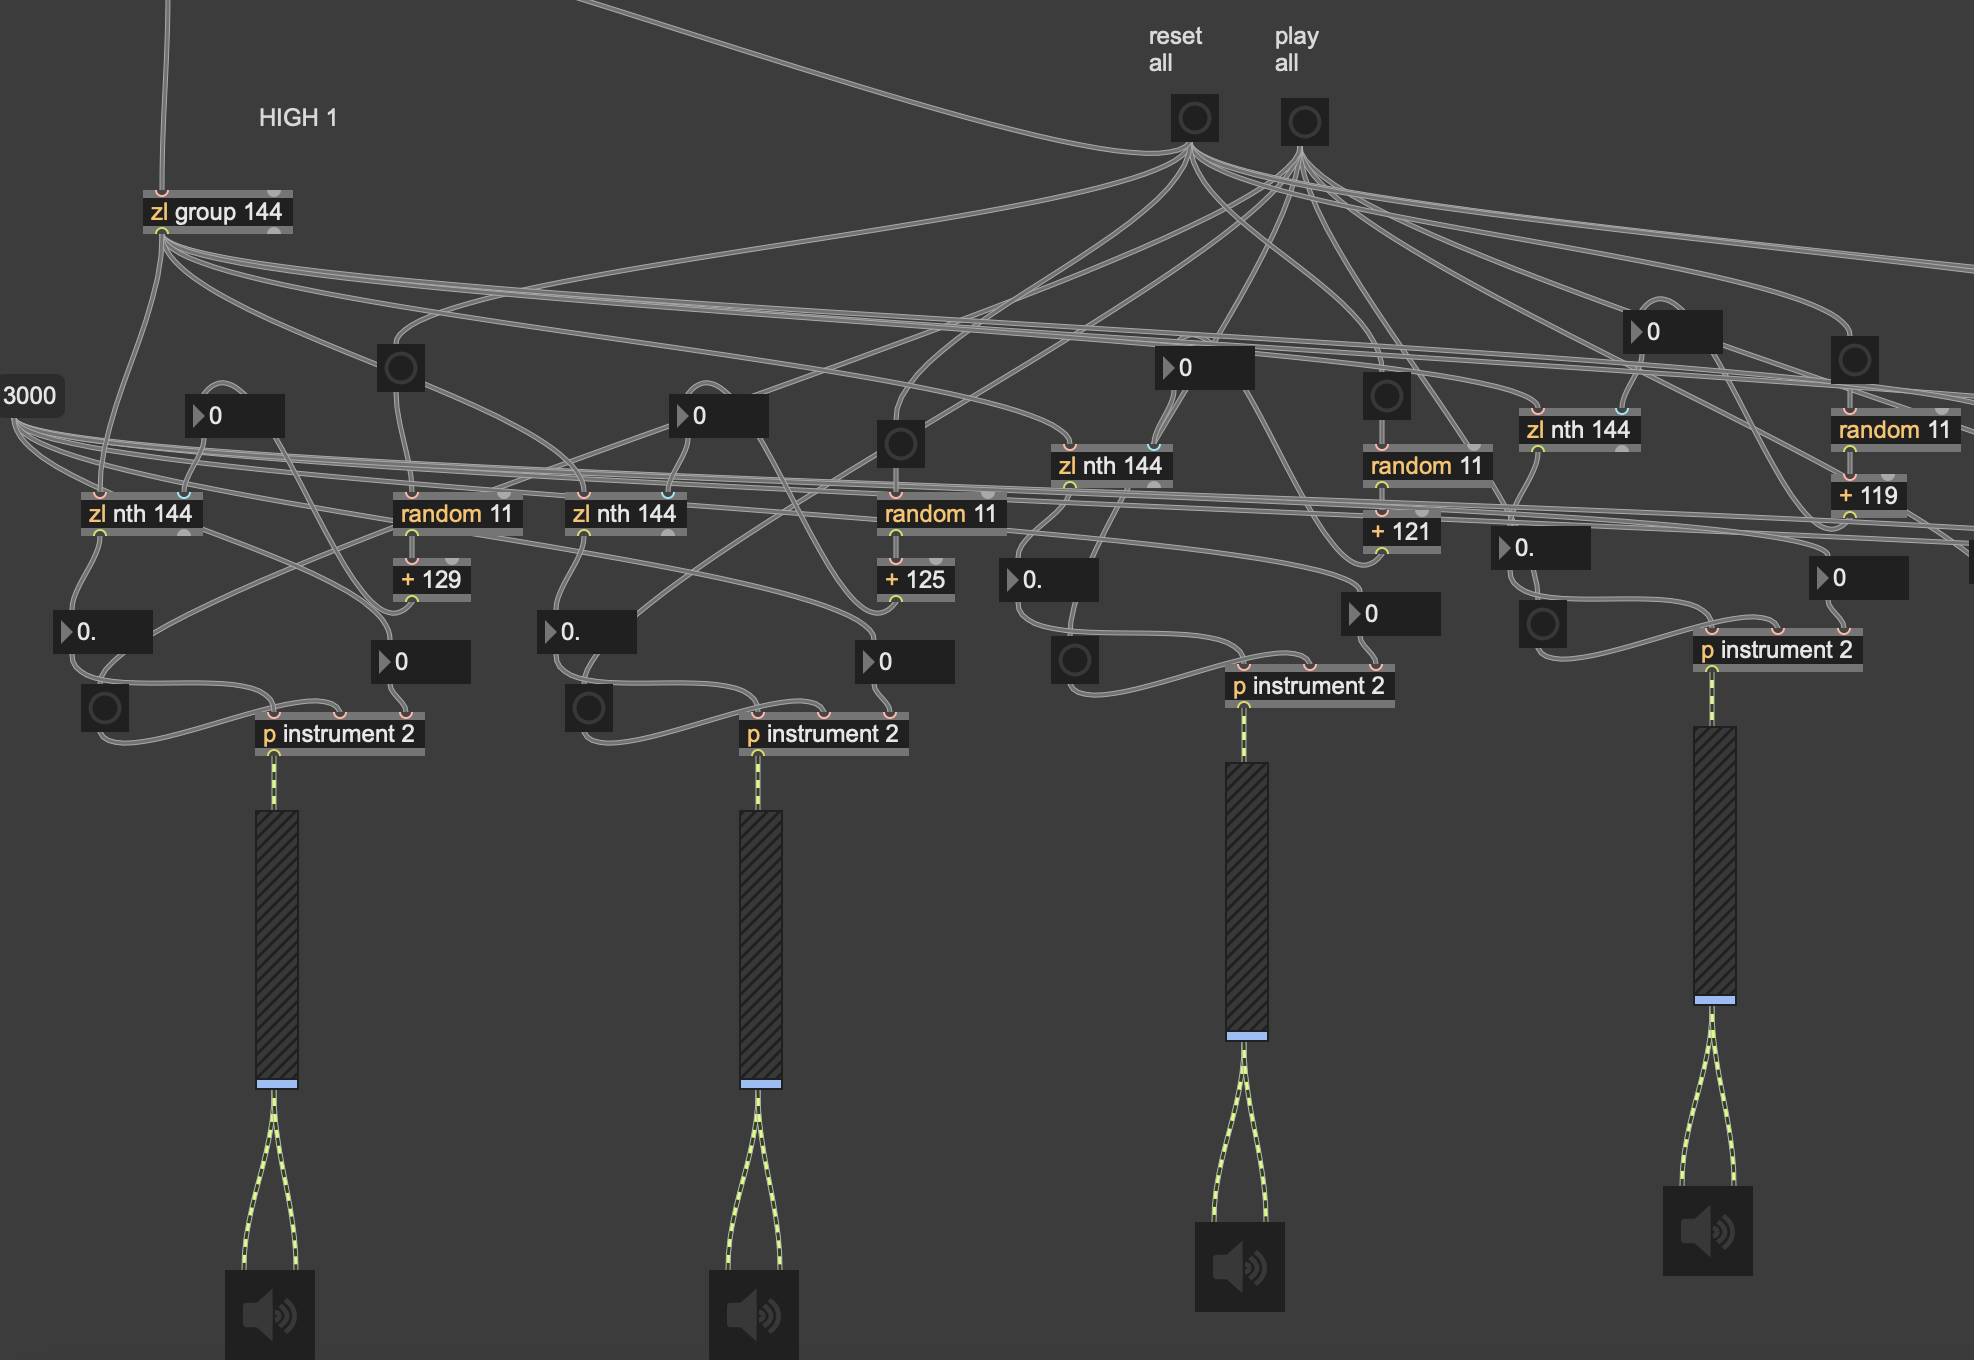Click the leftmost gain slider handle
Screen dimensions: 1974x1360
click(276, 1084)
